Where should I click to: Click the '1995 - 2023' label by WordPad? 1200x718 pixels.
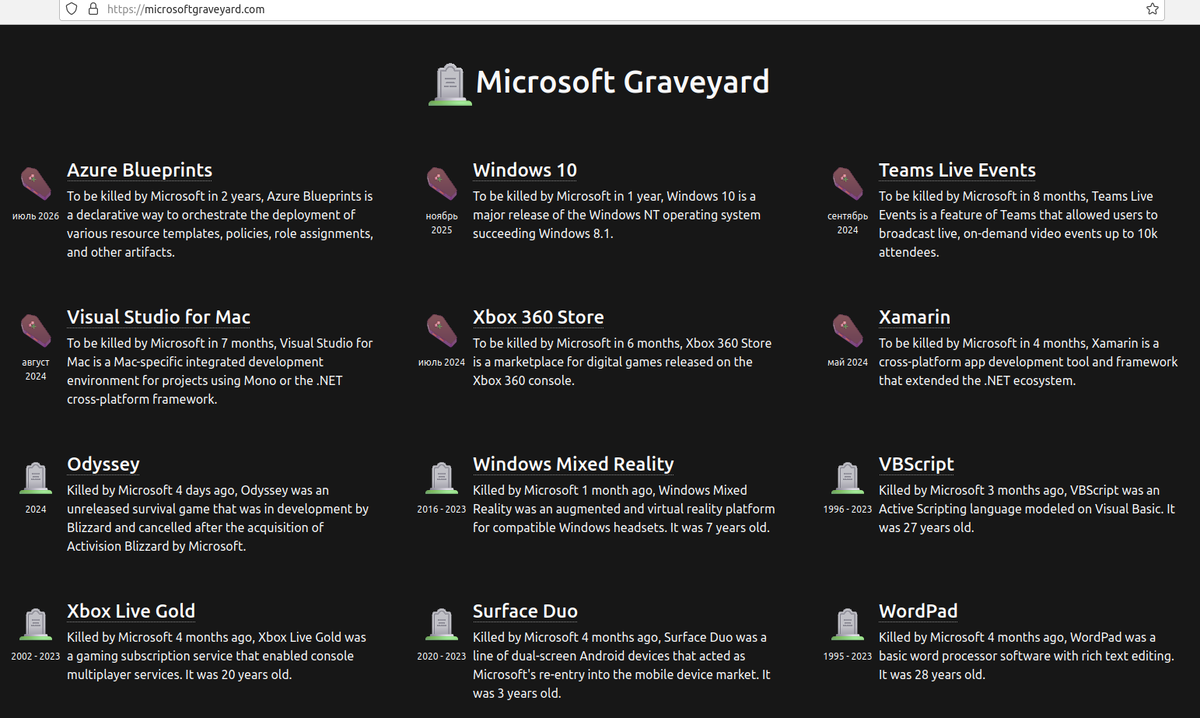848,657
